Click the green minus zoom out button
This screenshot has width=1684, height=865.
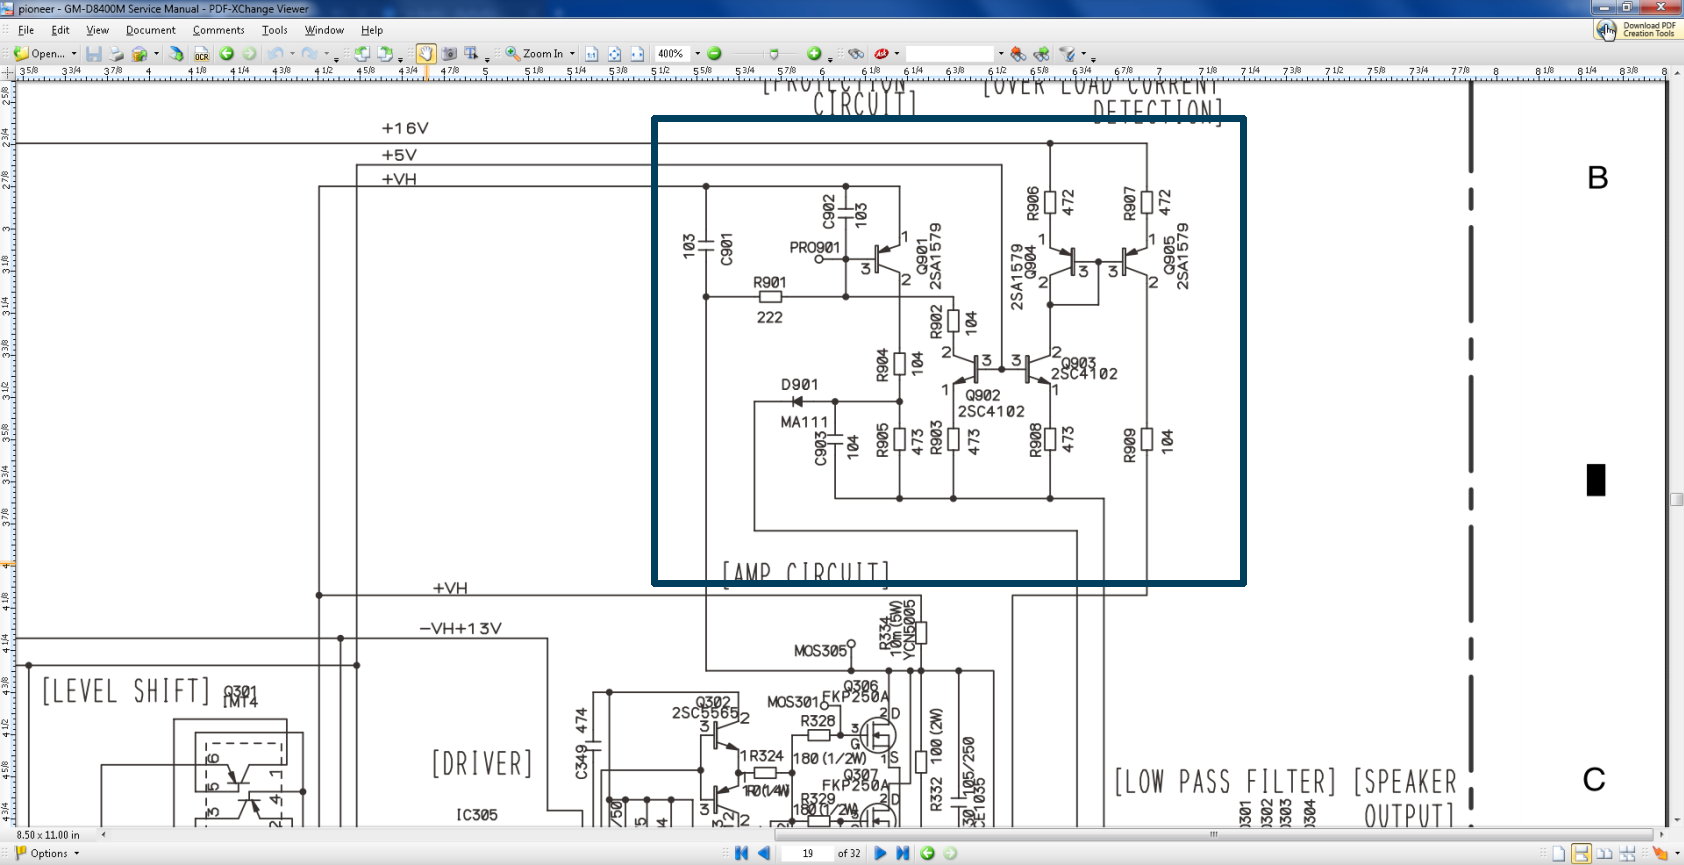point(714,54)
